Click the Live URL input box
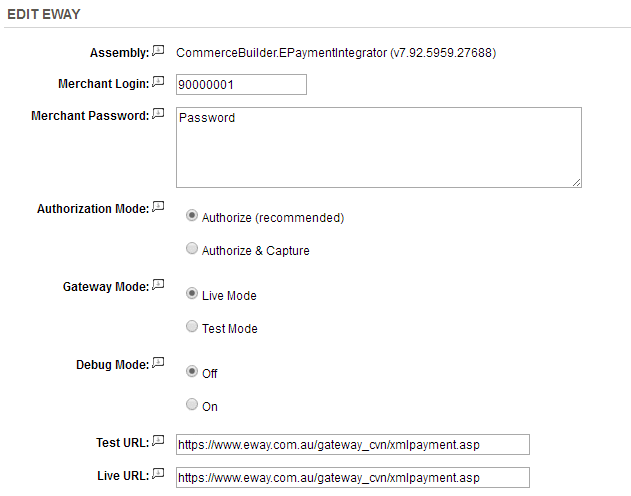The image size is (631, 496). click(x=353, y=477)
